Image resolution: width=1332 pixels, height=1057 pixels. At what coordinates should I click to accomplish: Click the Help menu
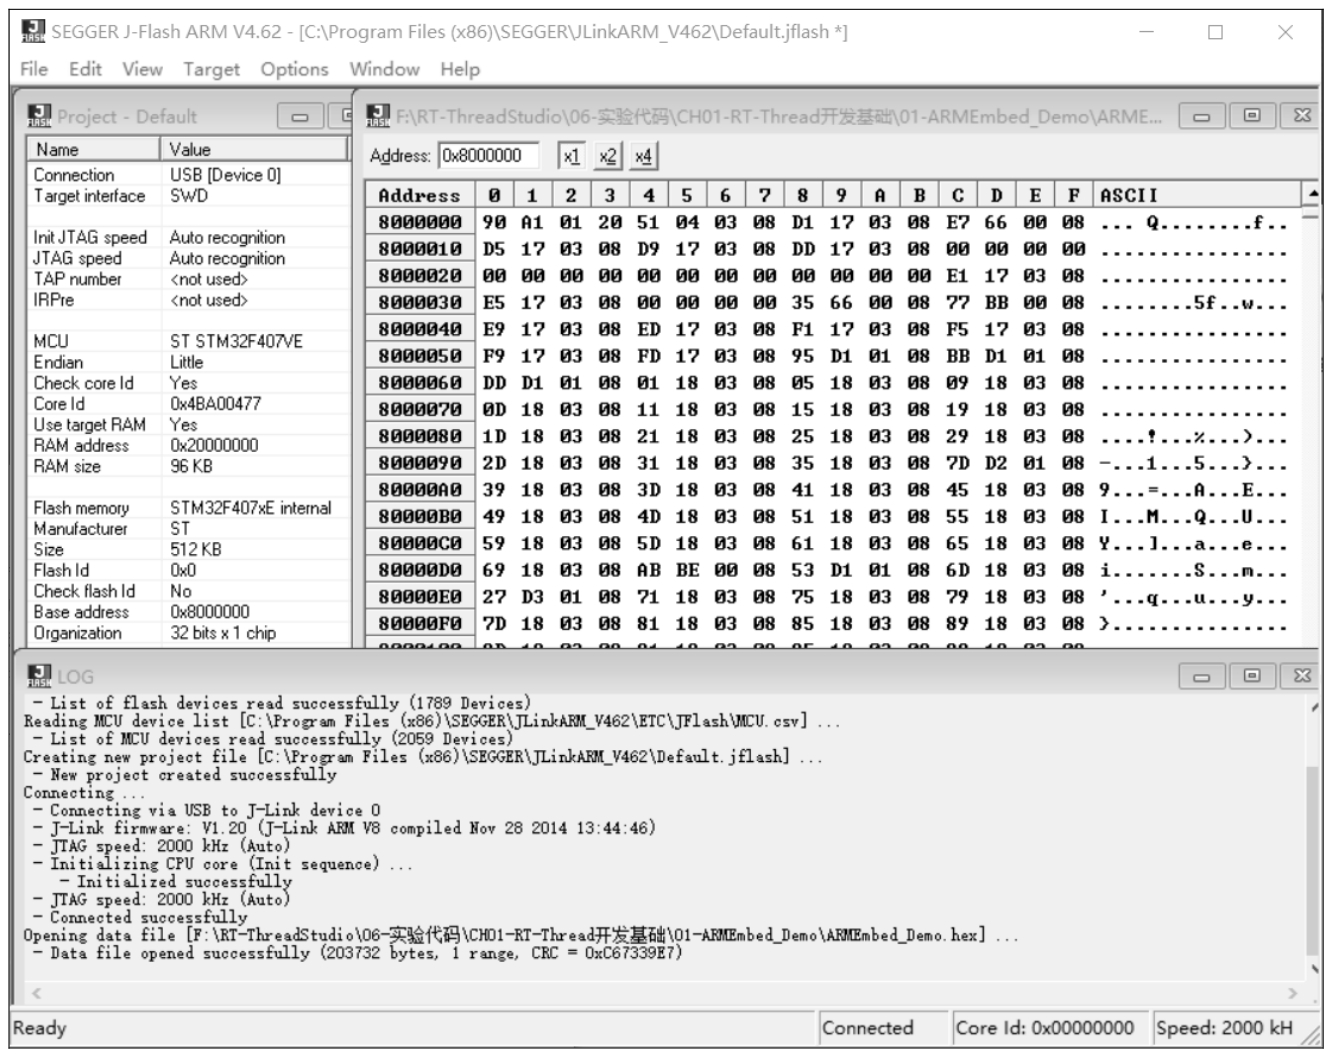coord(460,69)
